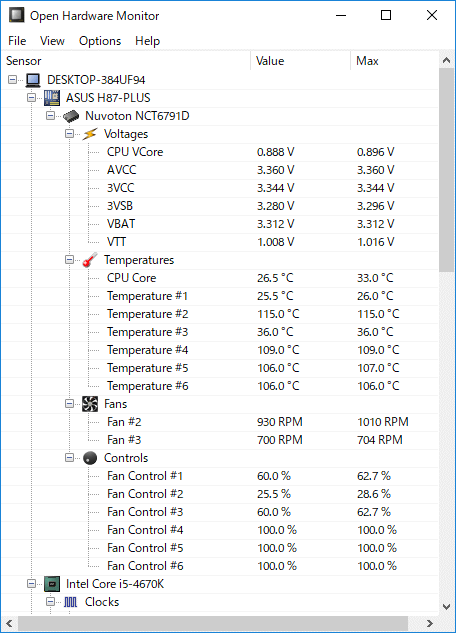Click the computer icon beside DESKTOP-384UF94
The width and height of the screenshot is (456, 633).
pos(33,80)
